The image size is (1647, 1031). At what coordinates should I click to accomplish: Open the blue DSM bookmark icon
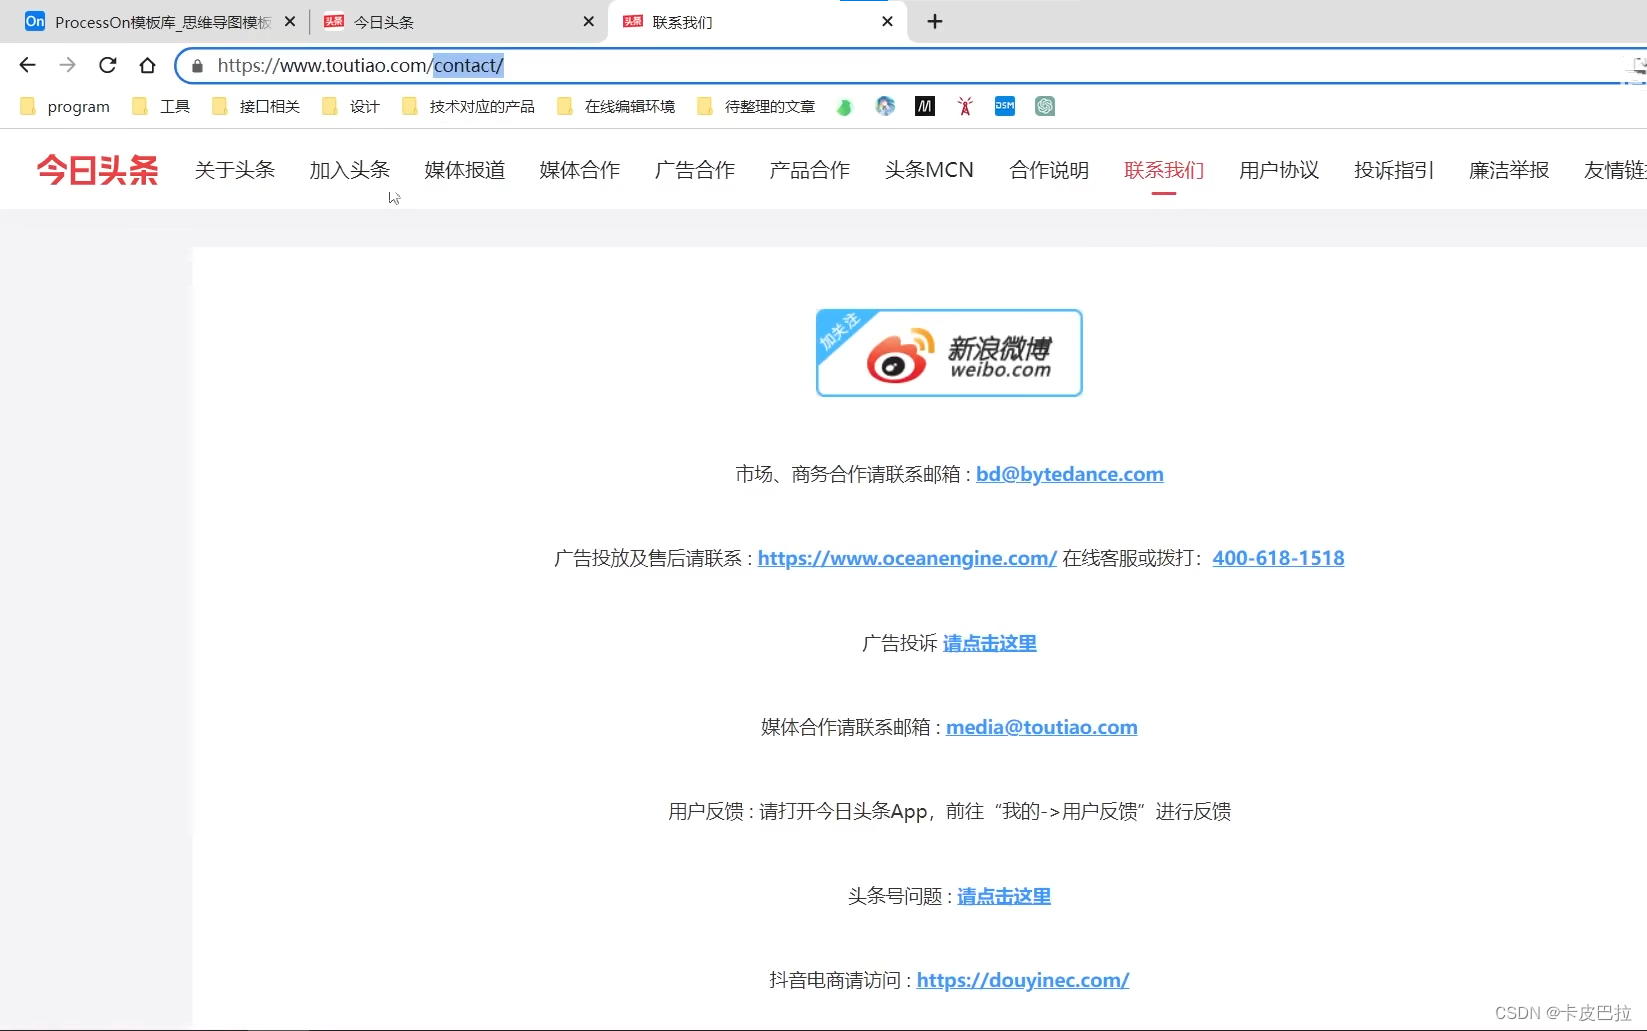pyautogui.click(x=1005, y=106)
